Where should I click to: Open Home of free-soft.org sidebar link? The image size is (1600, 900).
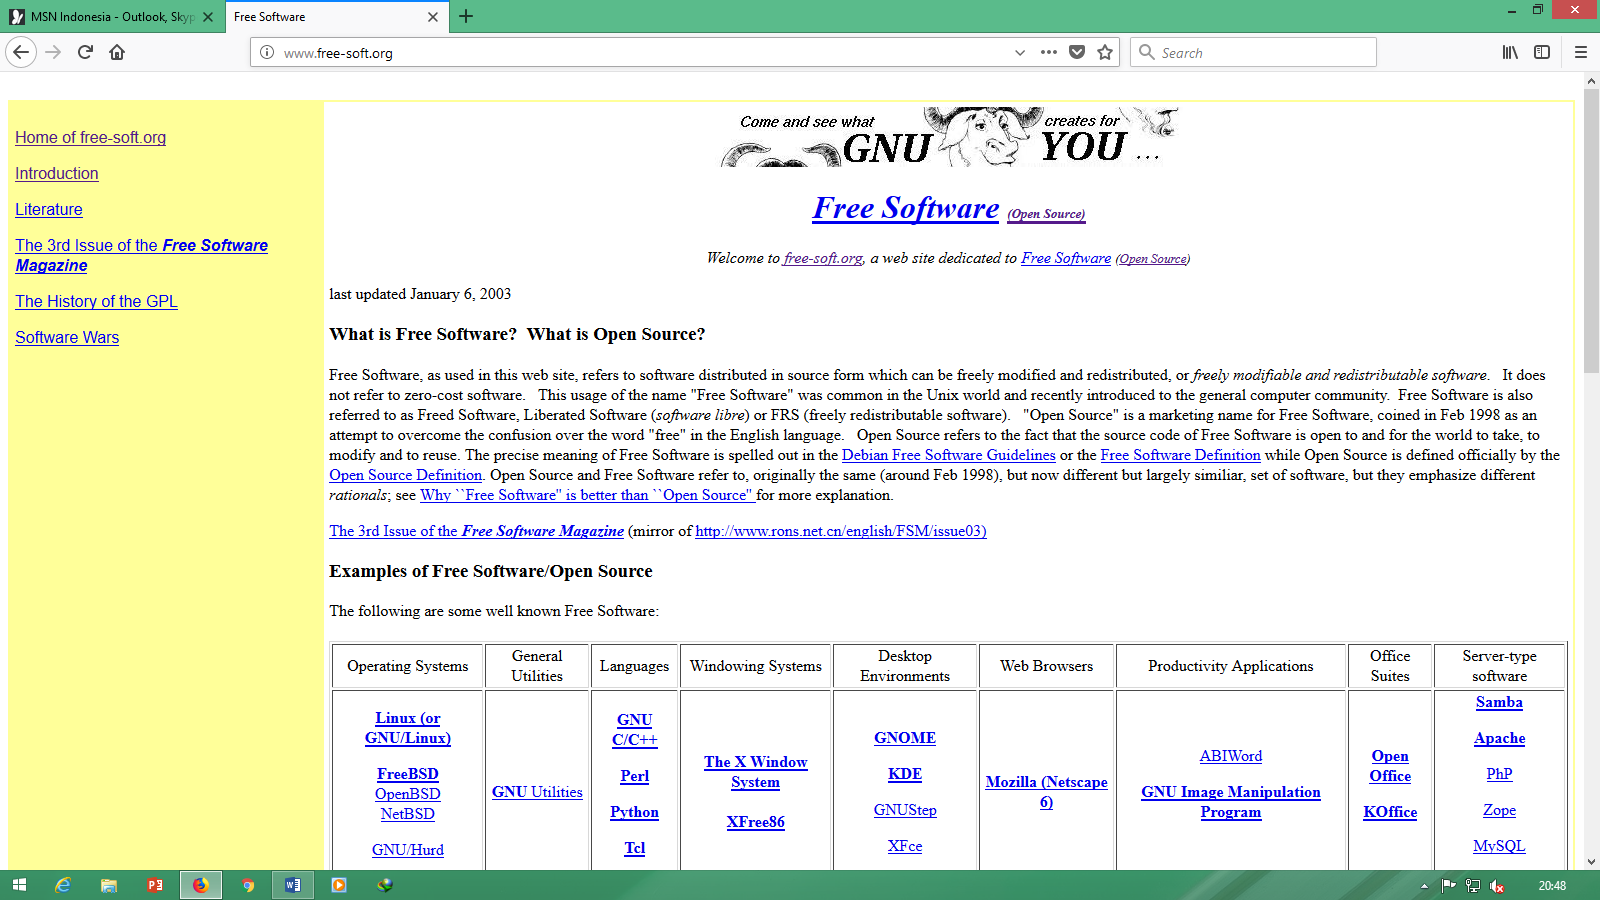[x=90, y=137]
